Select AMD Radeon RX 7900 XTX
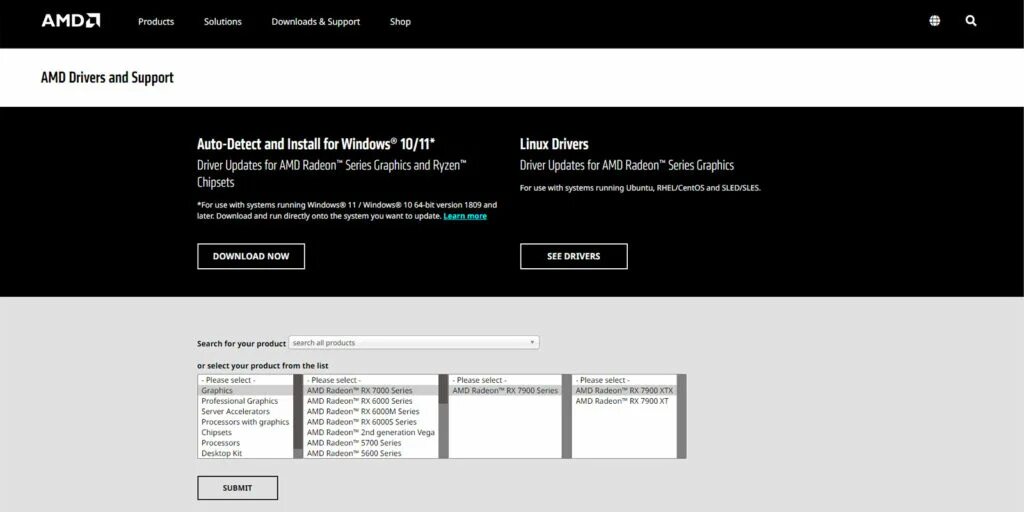This screenshot has width=1024, height=512. [x=624, y=391]
